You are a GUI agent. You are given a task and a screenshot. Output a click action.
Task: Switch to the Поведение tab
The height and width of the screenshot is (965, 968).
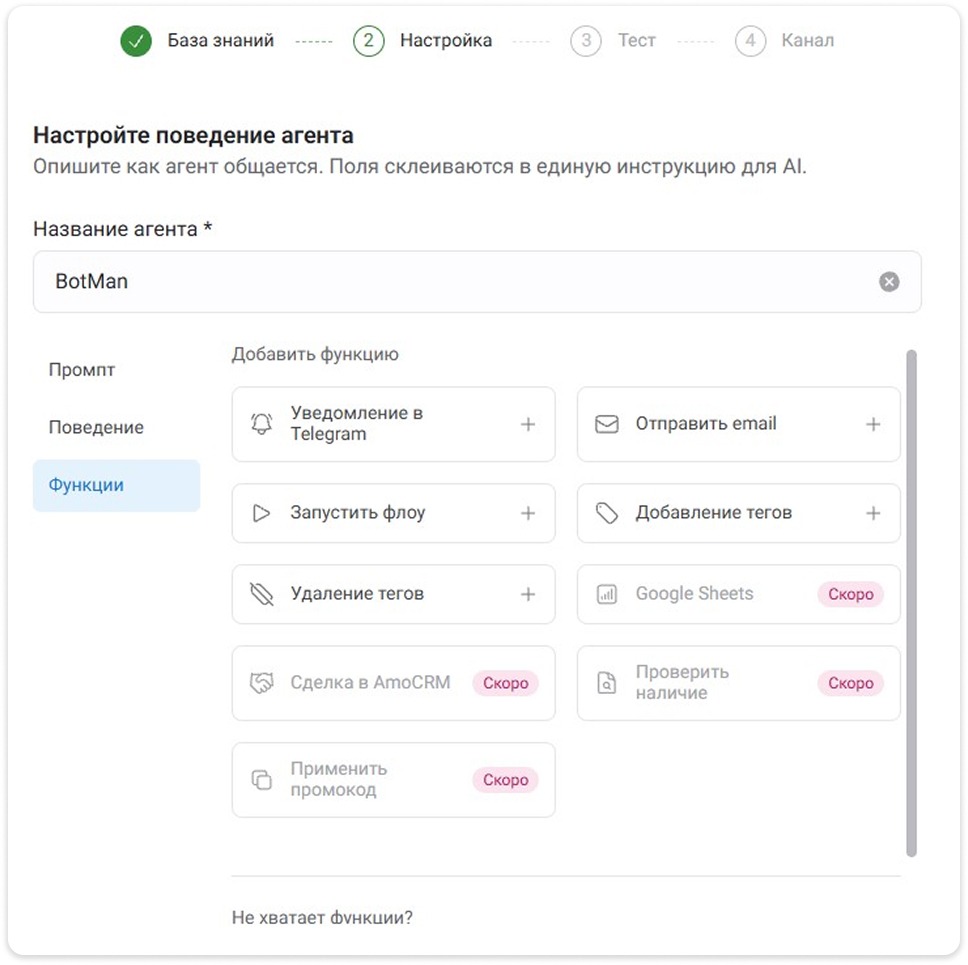pos(96,428)
